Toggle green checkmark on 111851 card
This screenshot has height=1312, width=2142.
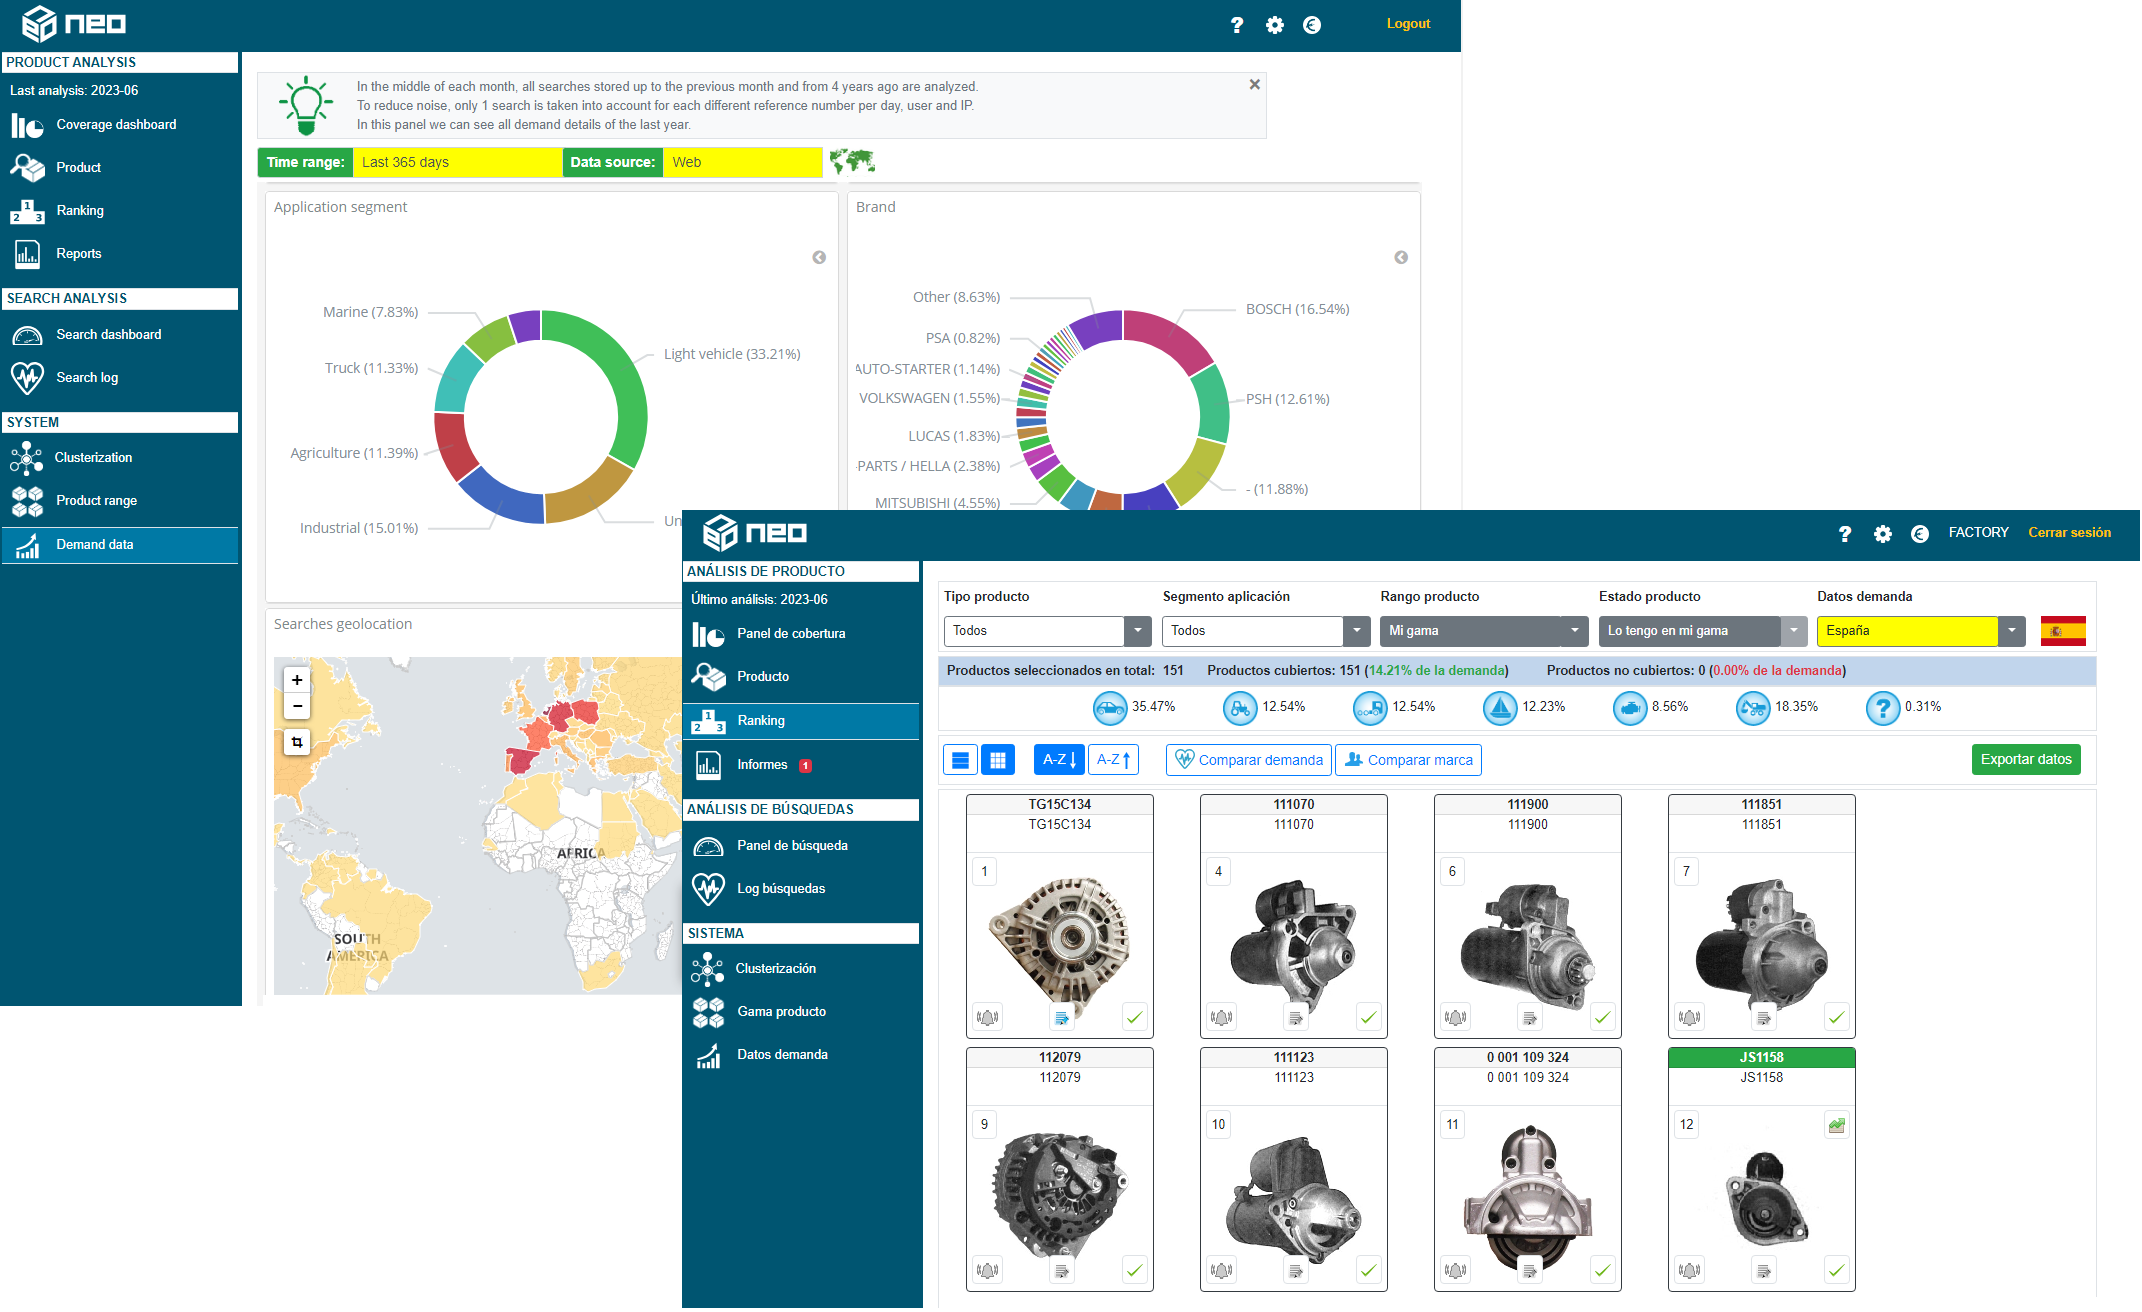1837,1018
